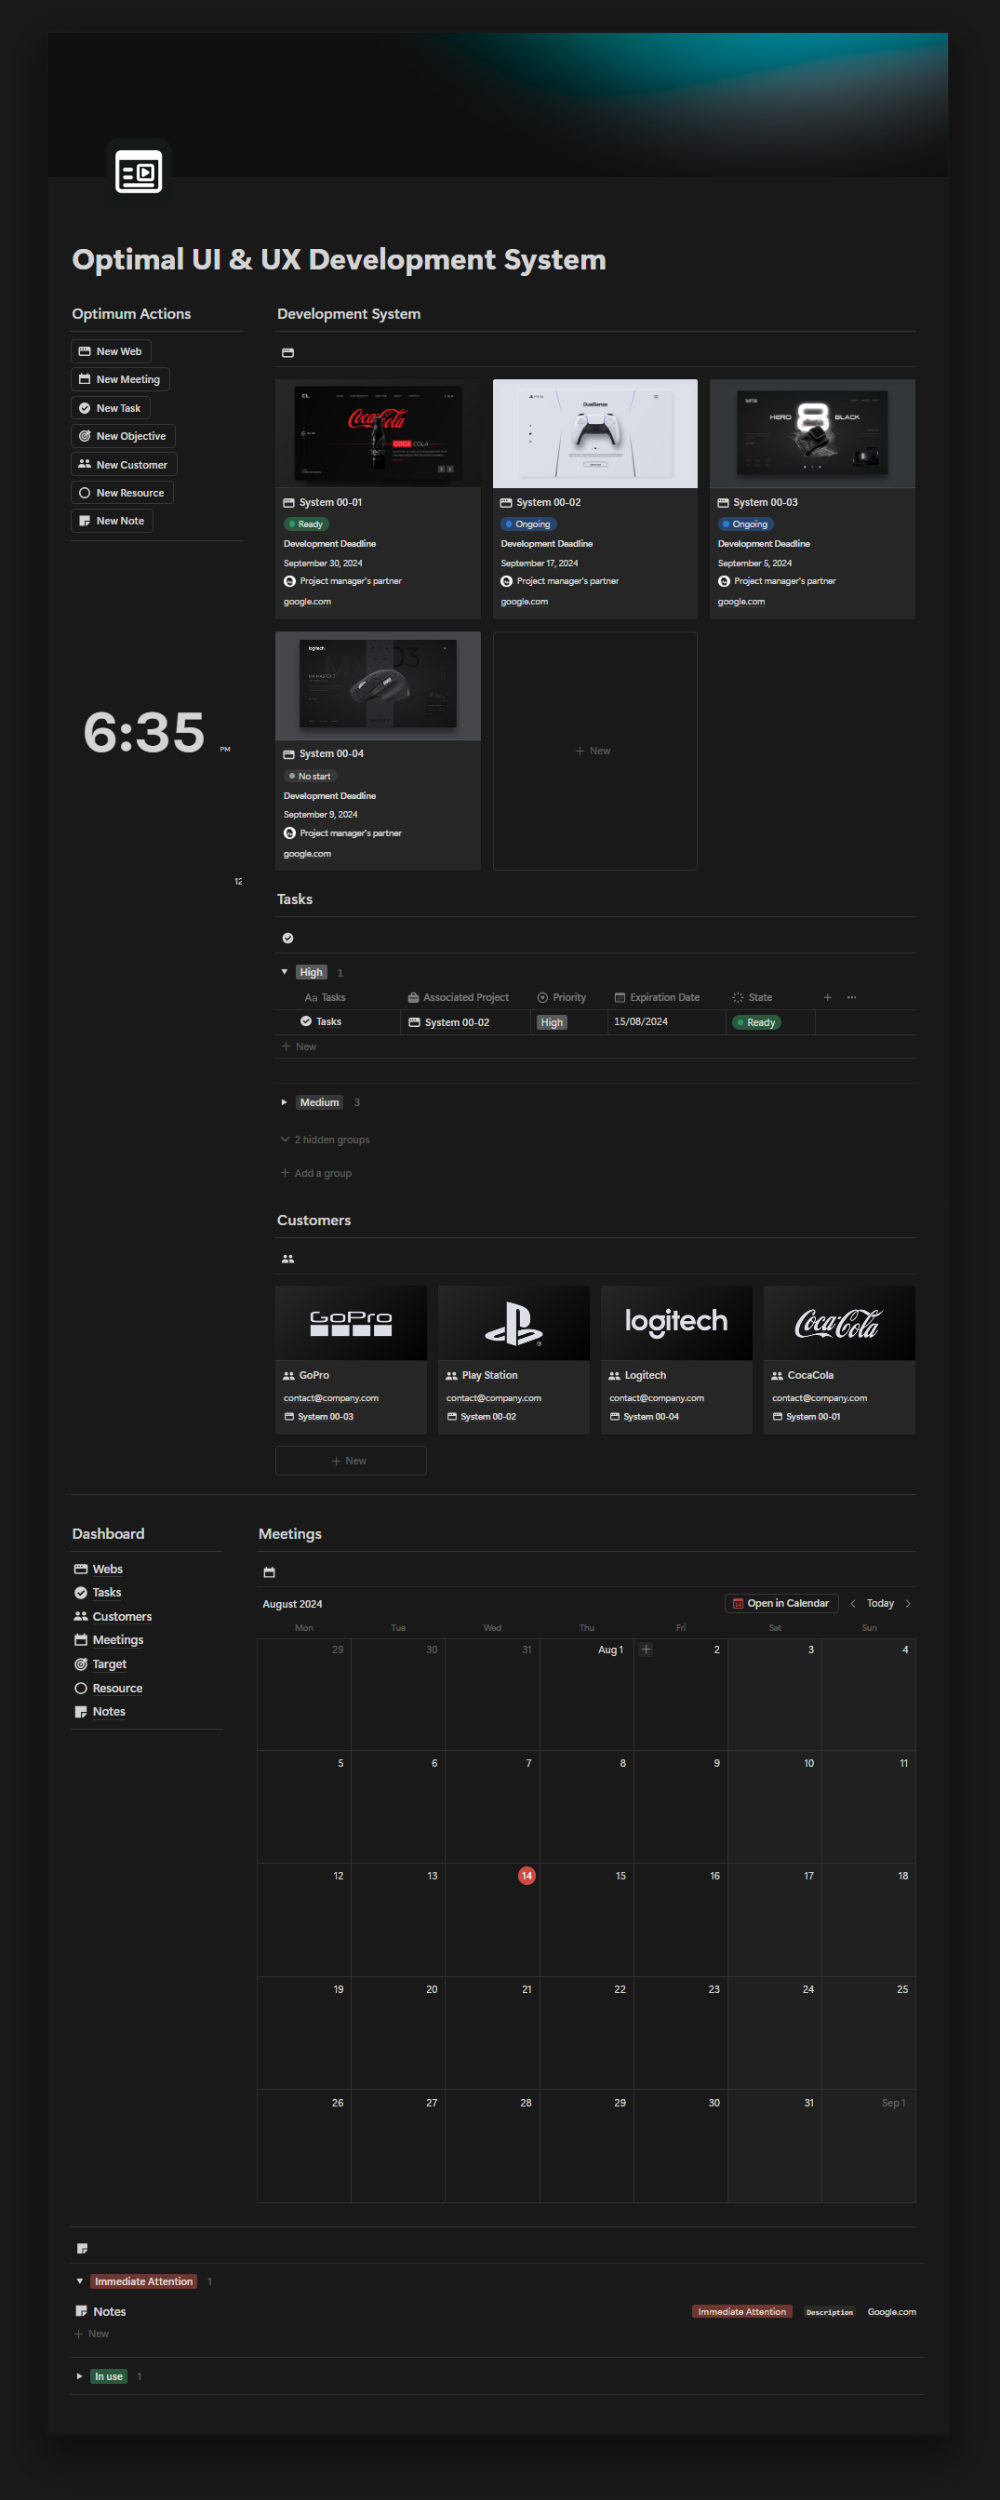Image resolution: width=1000 pixels, height=2500 pixels.
Task: Click the Google.com link in Notes row
Action: point(892,2312)
